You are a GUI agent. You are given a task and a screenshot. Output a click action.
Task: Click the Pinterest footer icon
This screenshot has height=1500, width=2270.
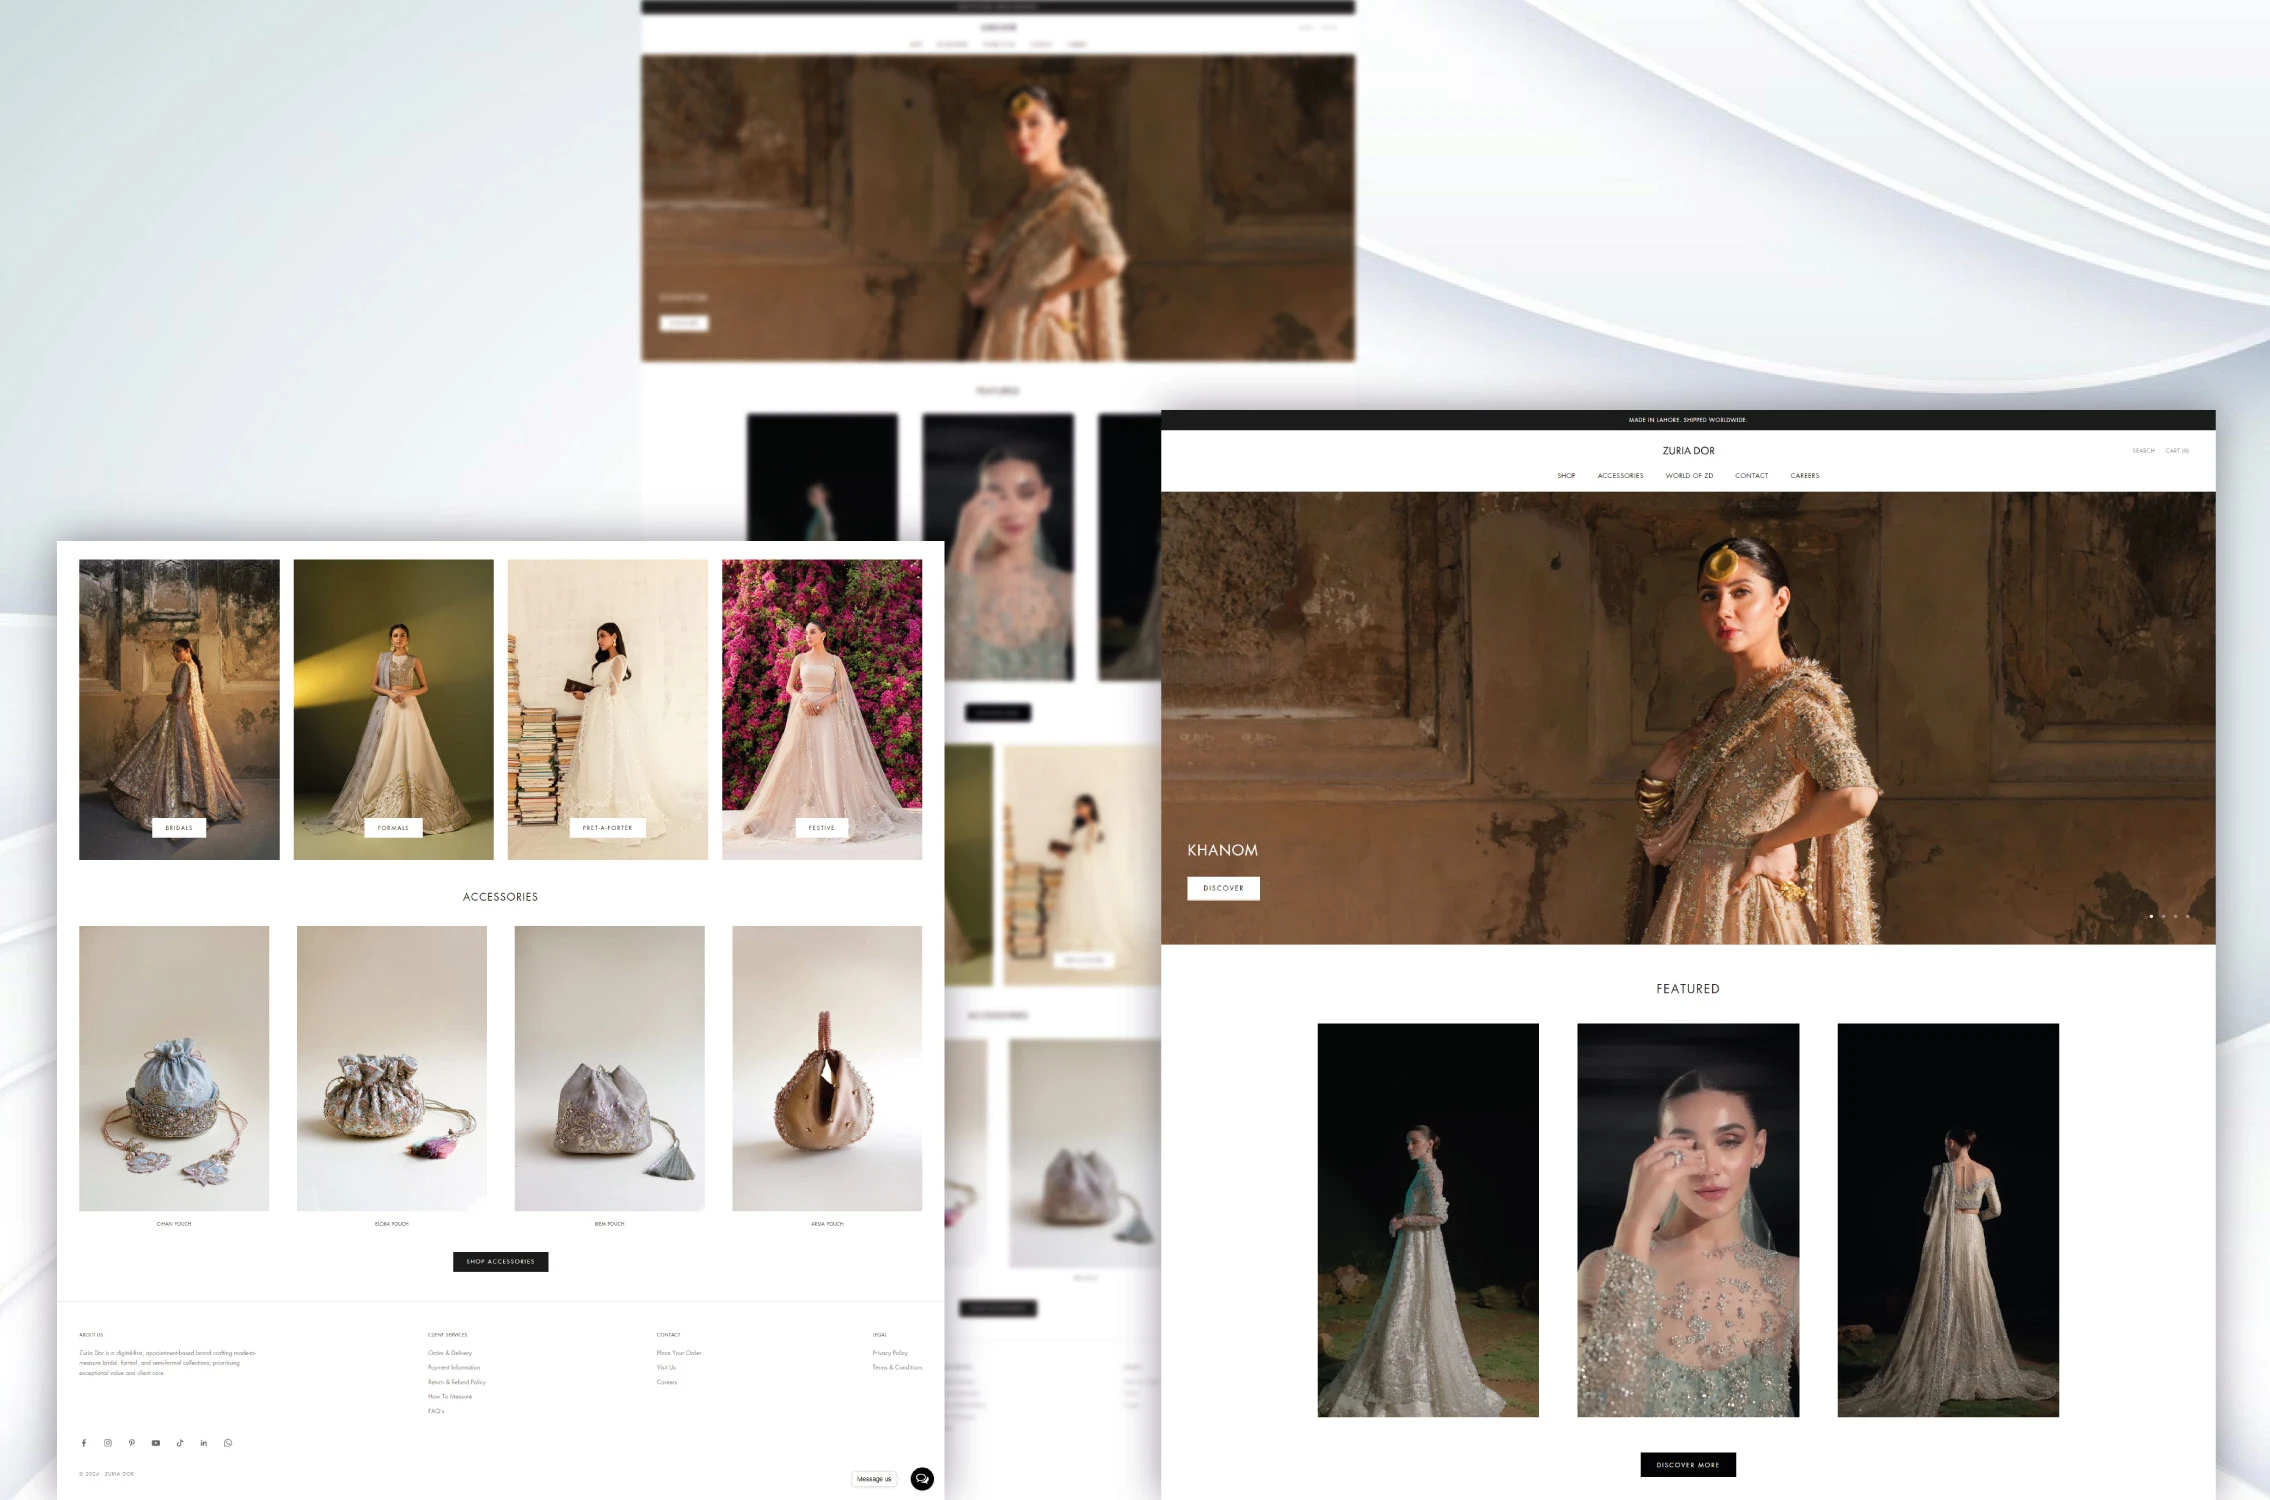[132, 1443]
